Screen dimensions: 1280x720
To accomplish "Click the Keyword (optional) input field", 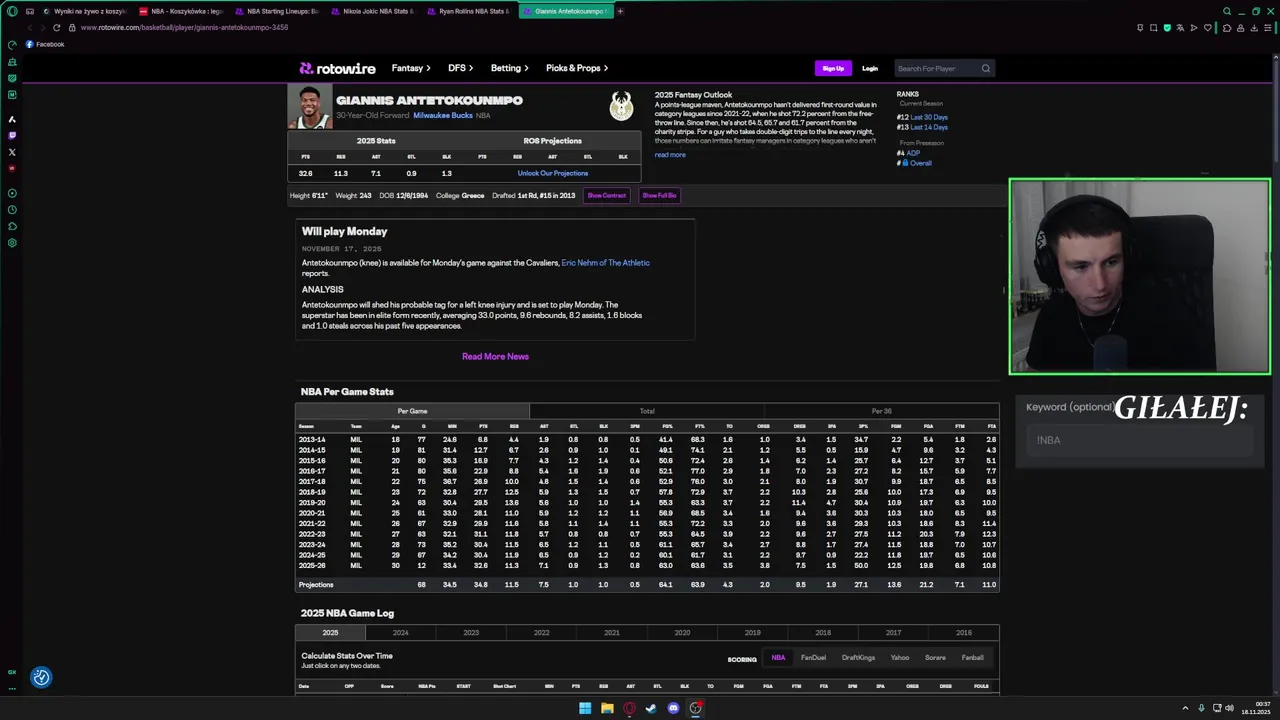I will (x=1140, y=440).
